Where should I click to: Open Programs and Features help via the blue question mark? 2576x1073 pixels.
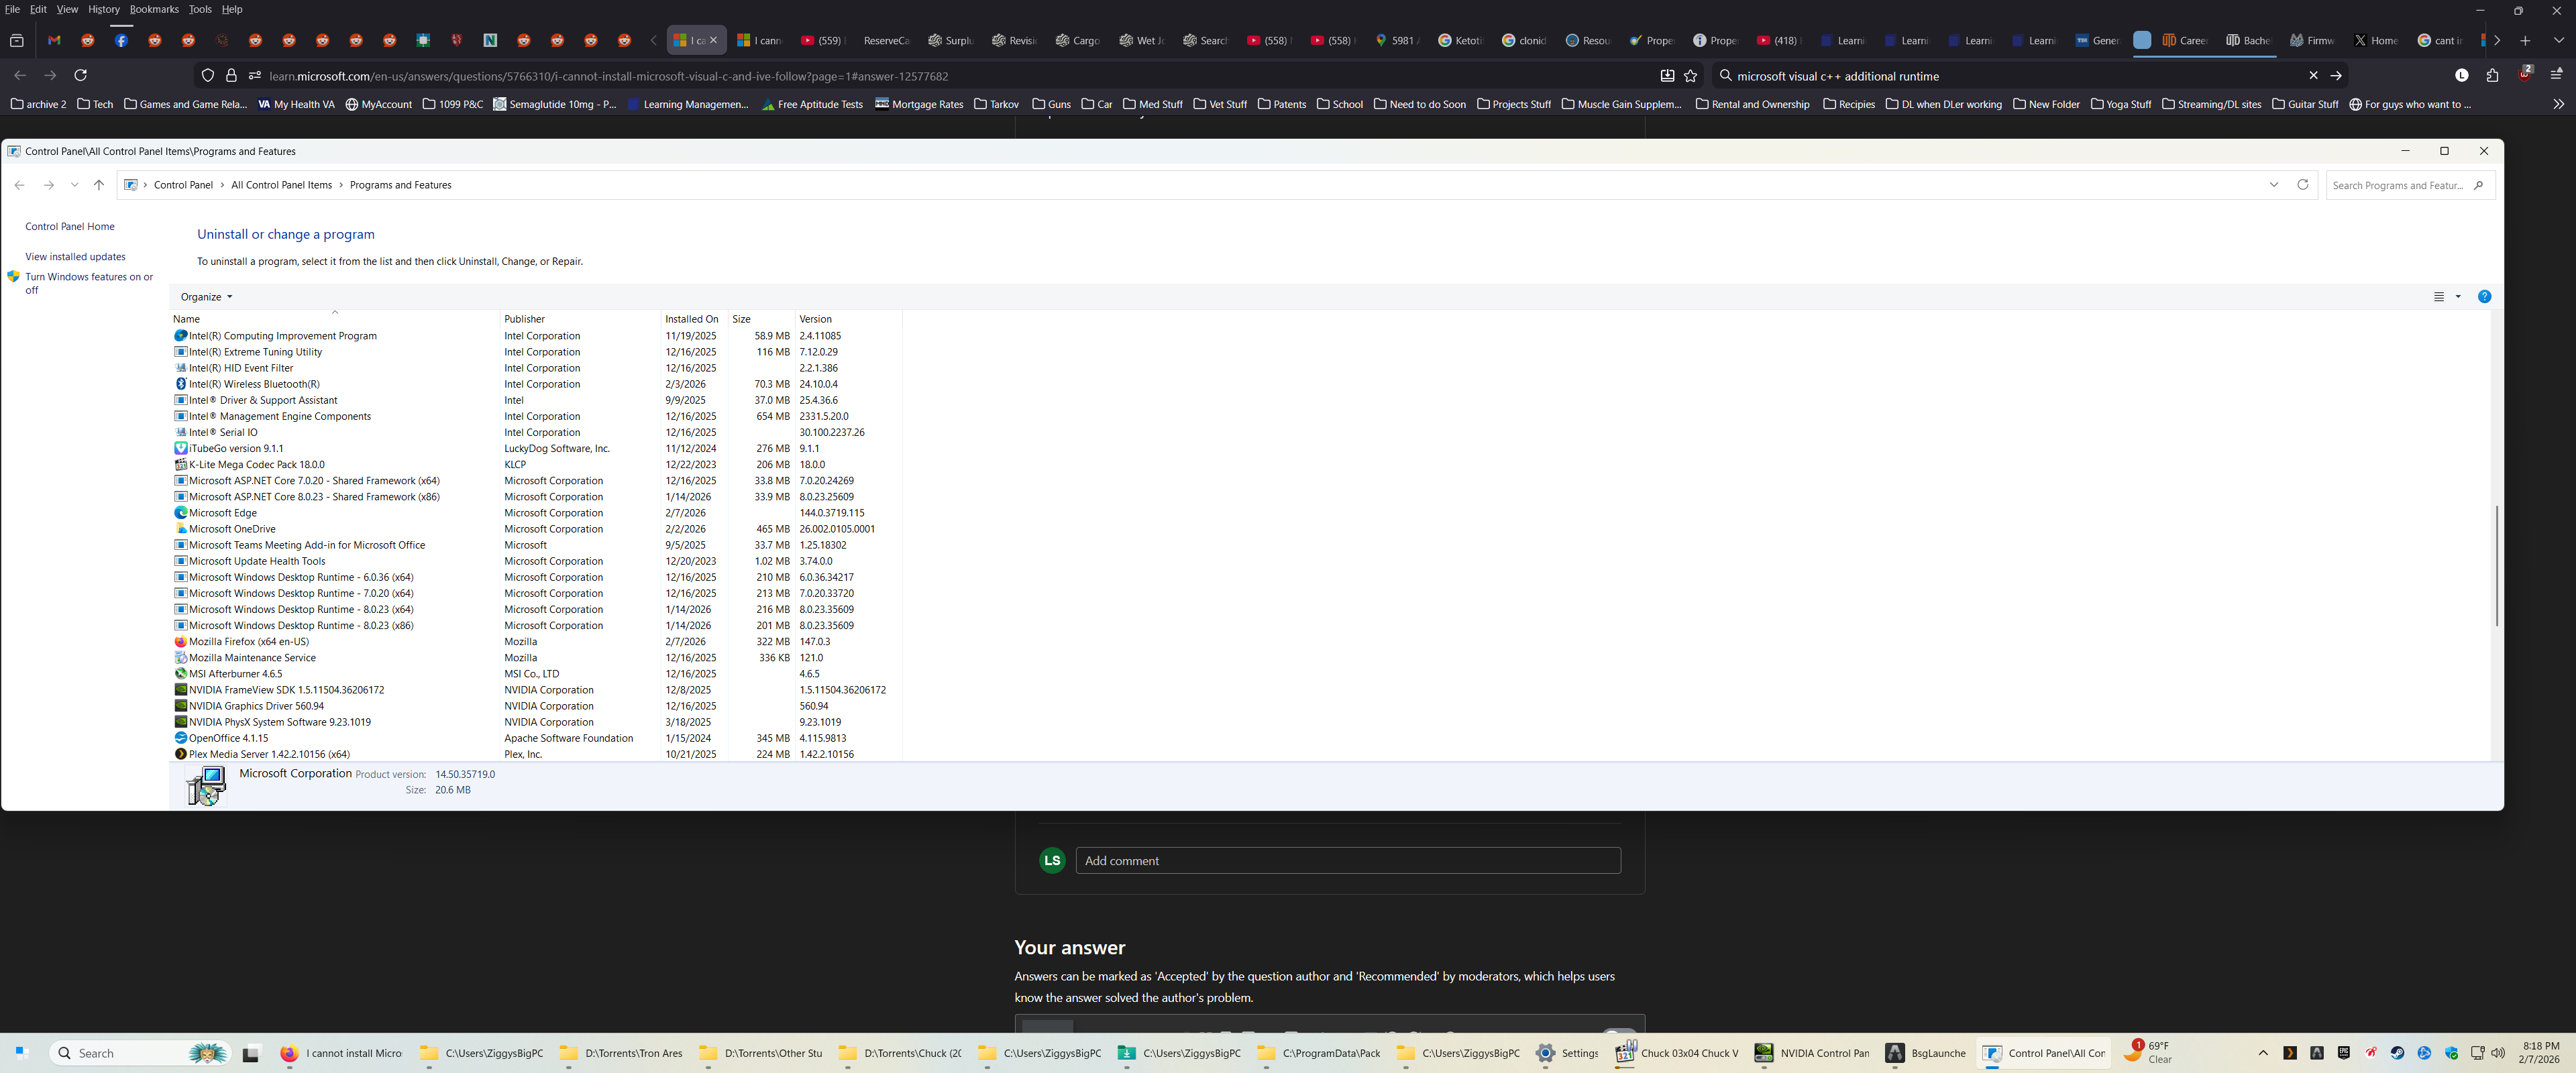(x=2485, y=297)
